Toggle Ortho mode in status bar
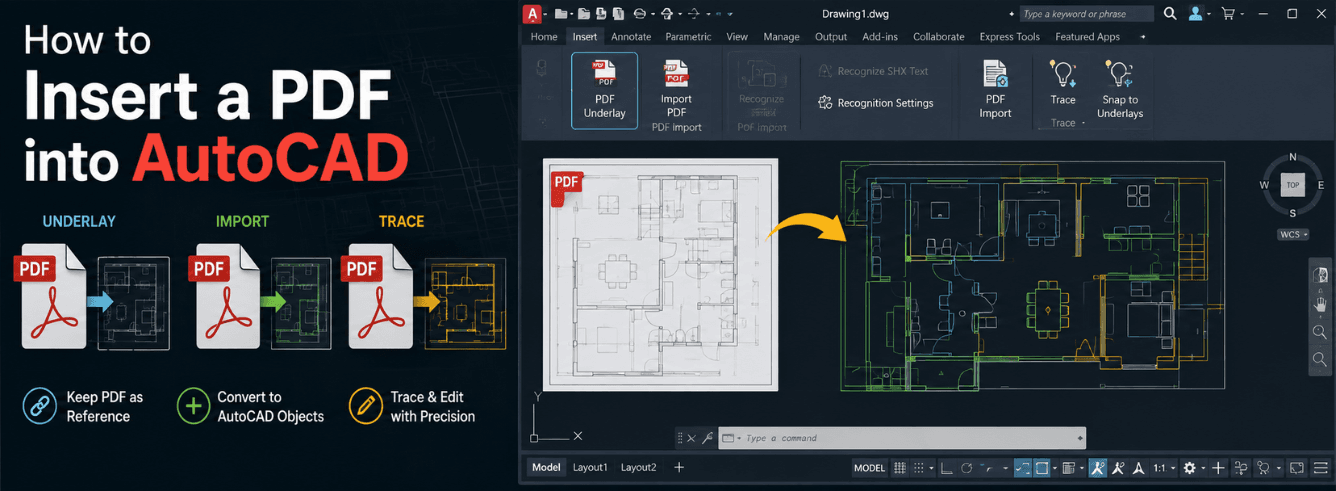The height and width of the screenshot is (491, 1336). click(x=945, y=468)
